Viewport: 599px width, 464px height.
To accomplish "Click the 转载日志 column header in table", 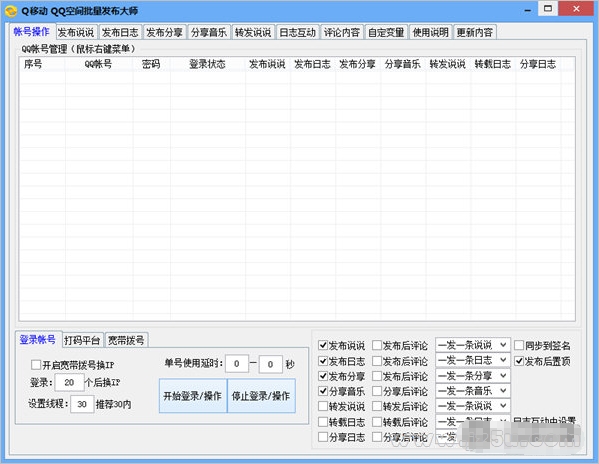I will (493, 64).
